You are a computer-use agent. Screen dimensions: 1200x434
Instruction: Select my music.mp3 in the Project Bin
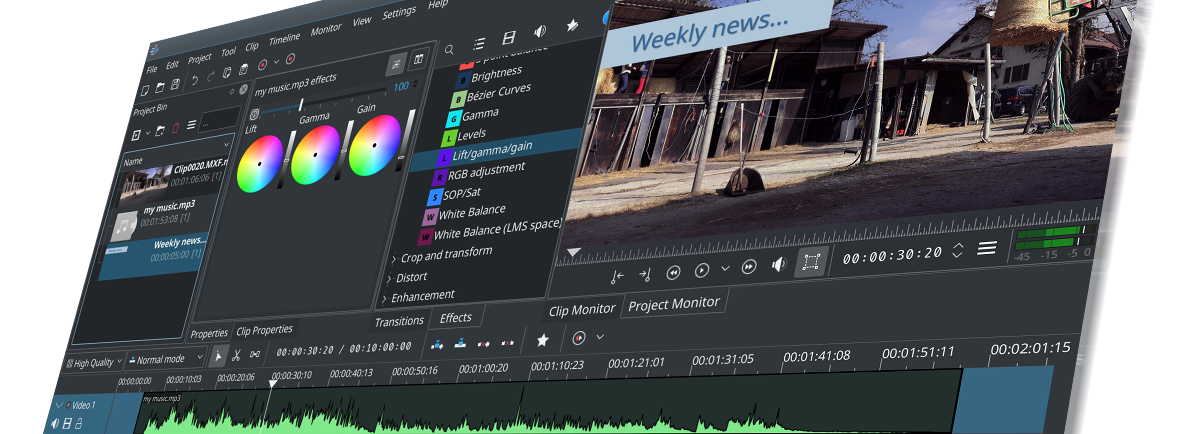tap(168, 207)
